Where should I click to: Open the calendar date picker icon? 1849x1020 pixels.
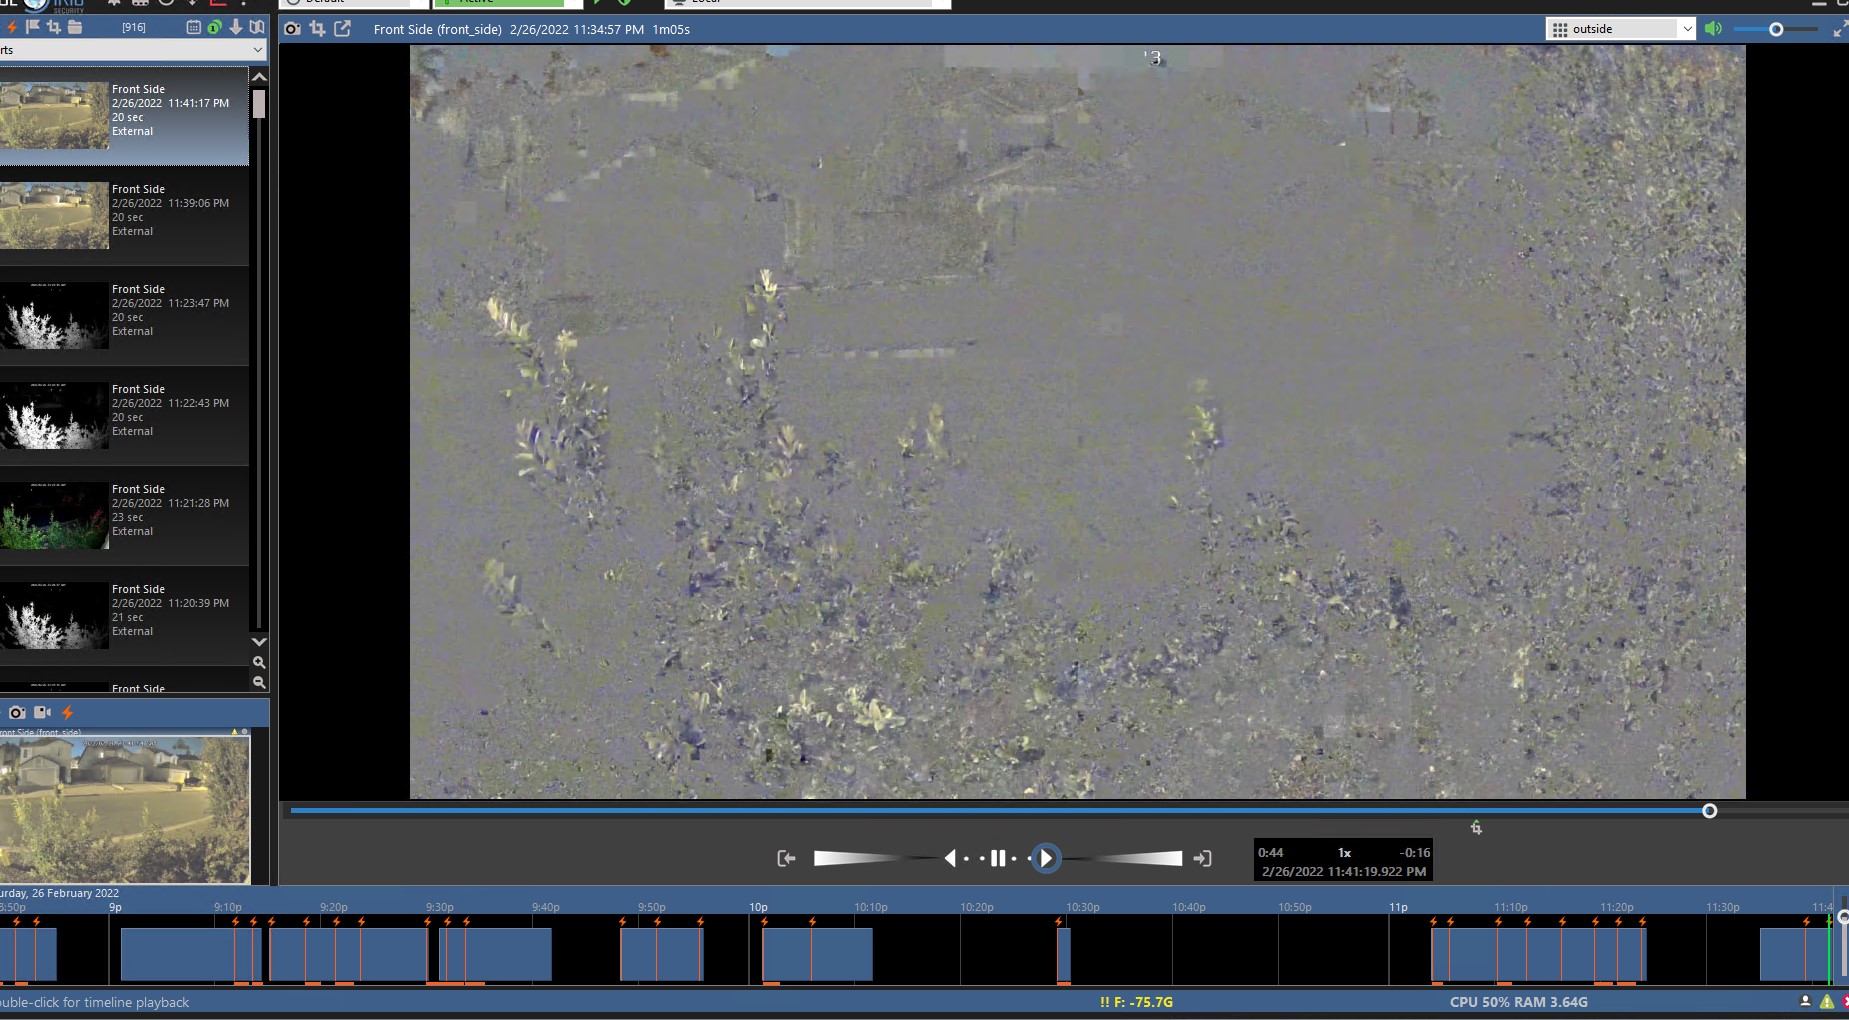pyautogui.click(x=194, y=27)
